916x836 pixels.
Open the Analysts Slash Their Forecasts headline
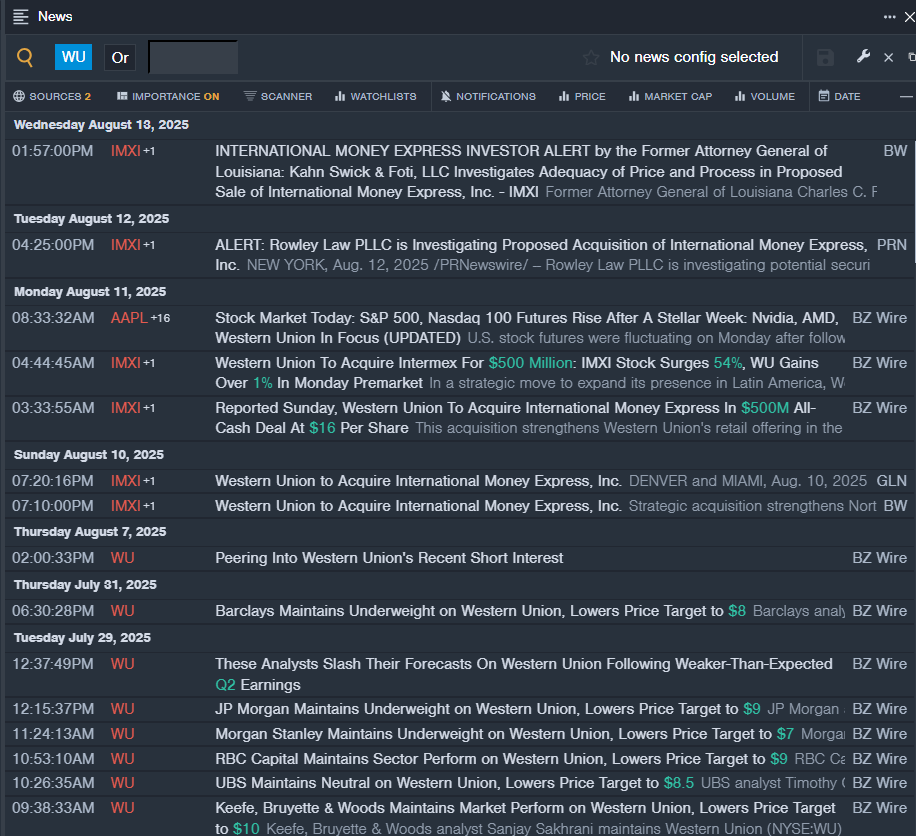coord(523,674)
